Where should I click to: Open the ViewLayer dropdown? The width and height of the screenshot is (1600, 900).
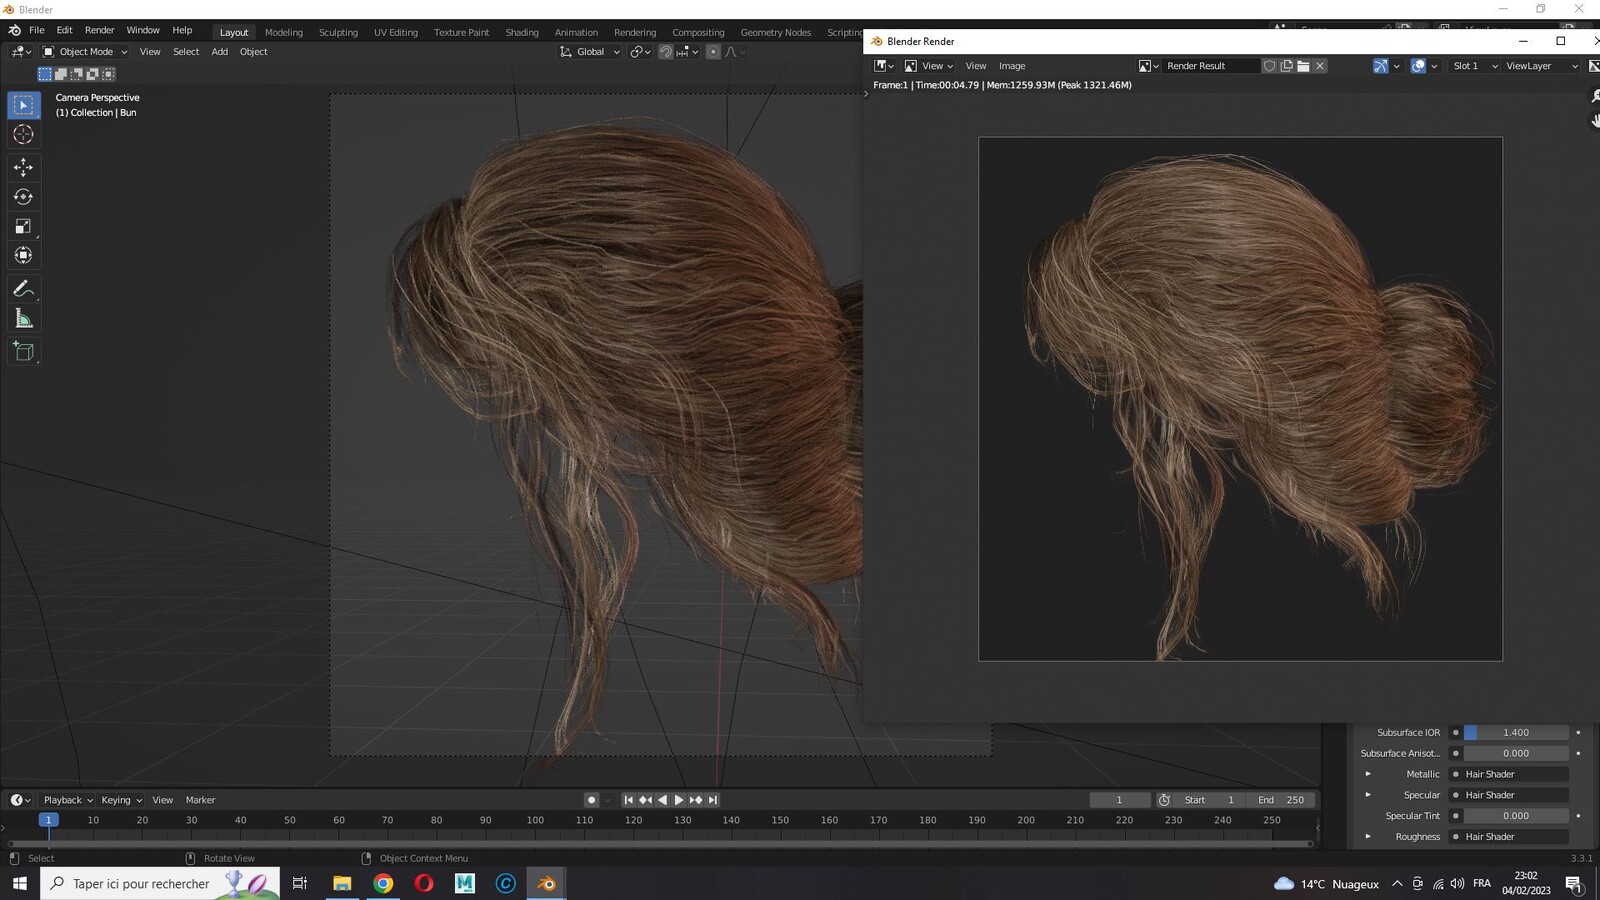click(x=1541, y=66)
